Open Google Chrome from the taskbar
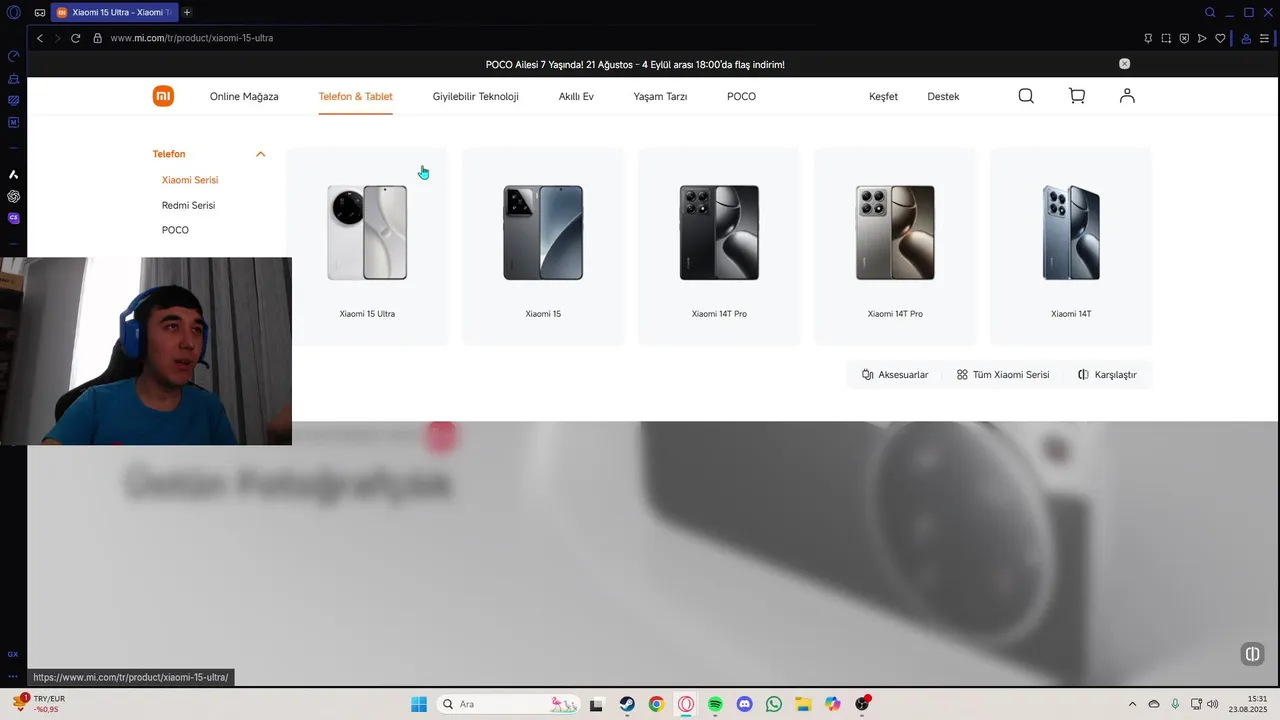1280x720 pixels. (656, 704)
